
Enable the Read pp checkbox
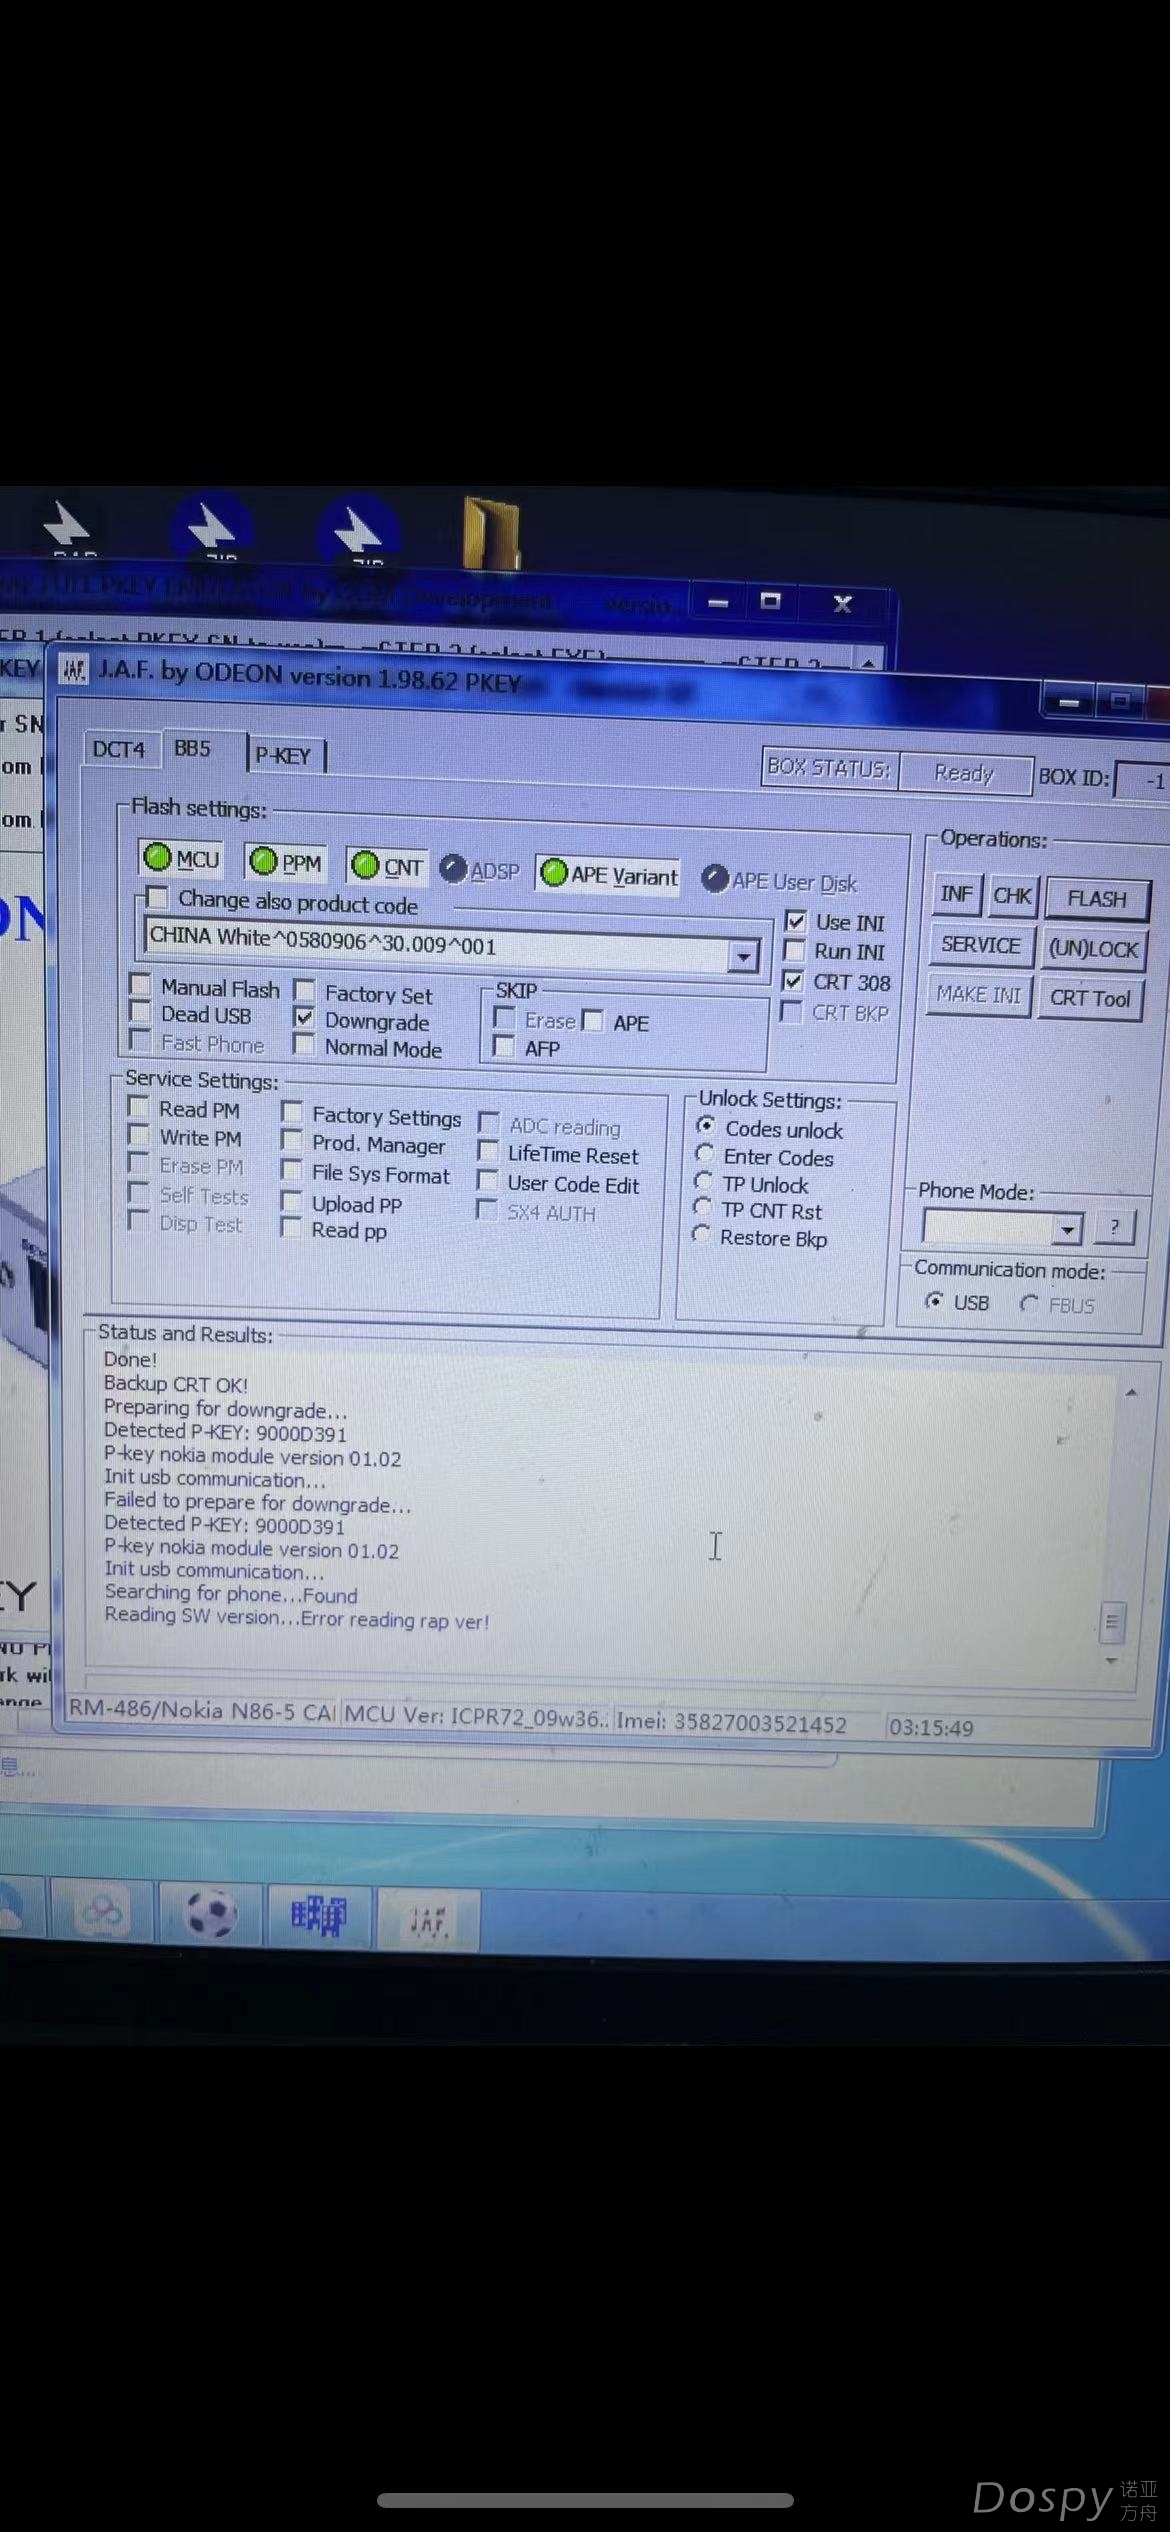click(x=290, y=1228)
